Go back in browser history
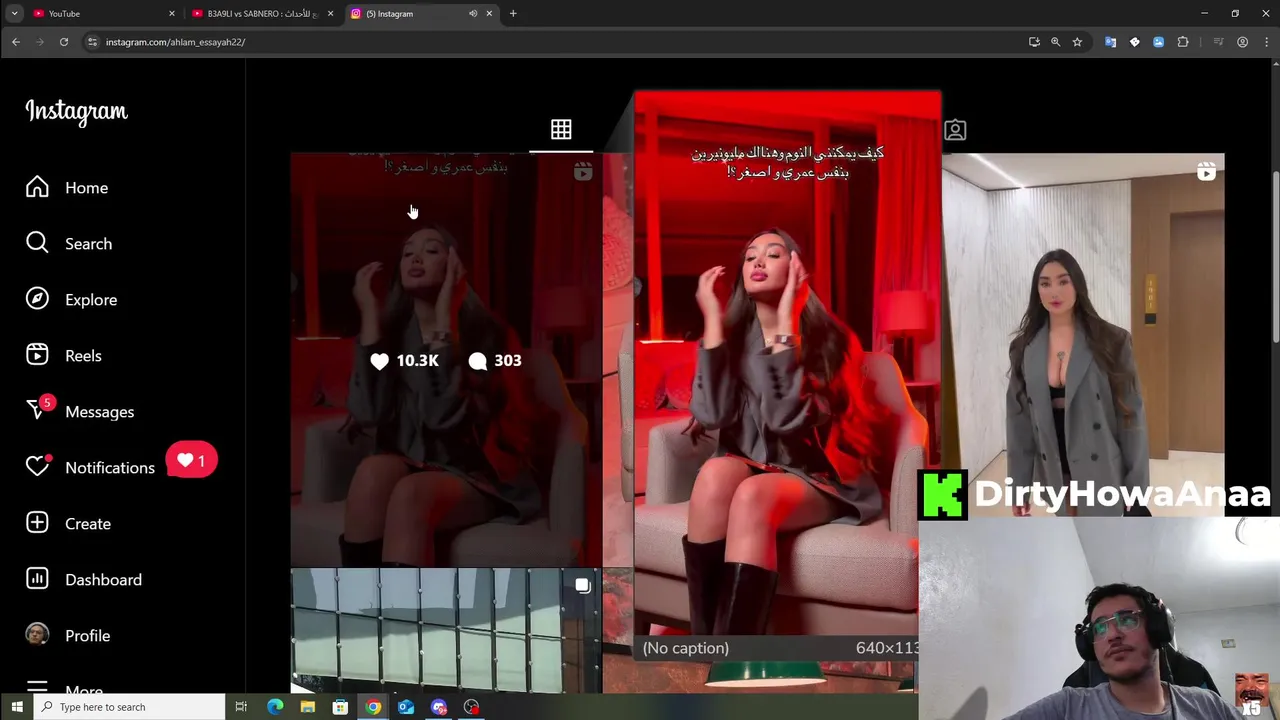 [16, 42]
